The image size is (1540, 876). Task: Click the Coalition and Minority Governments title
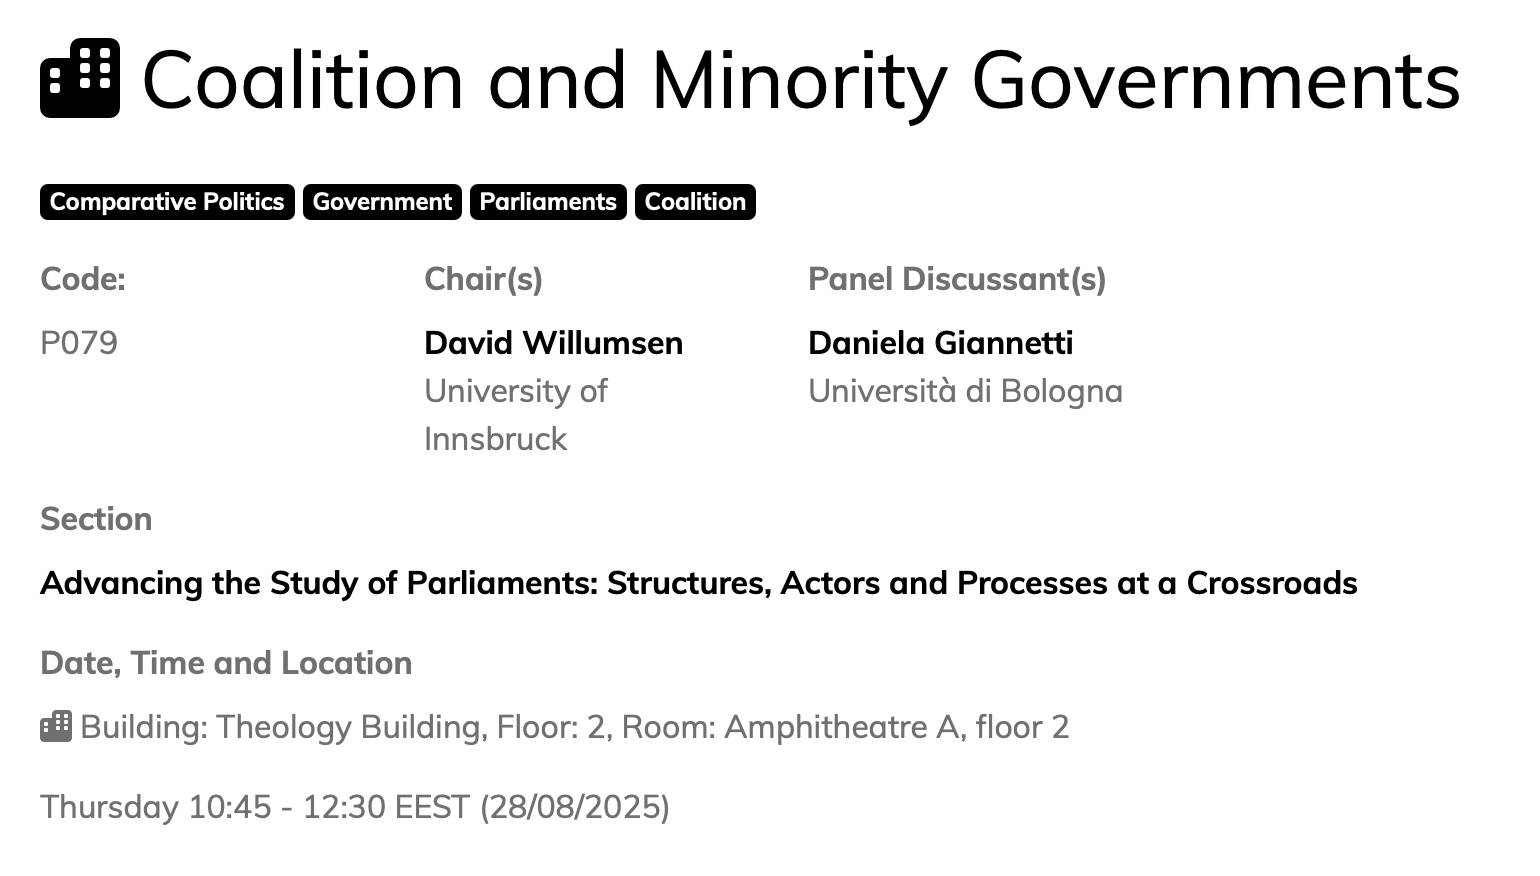pos(801,80)
